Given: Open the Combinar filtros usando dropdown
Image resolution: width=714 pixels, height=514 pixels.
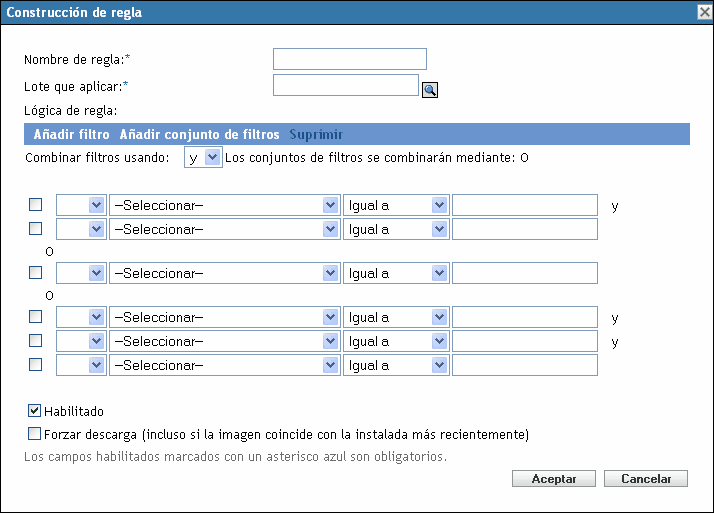Looking at the screenshot, I should tap(203, 157).
